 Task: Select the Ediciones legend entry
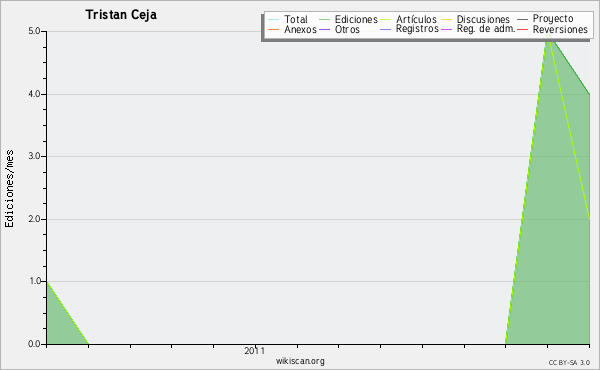[x=356, y=19]
